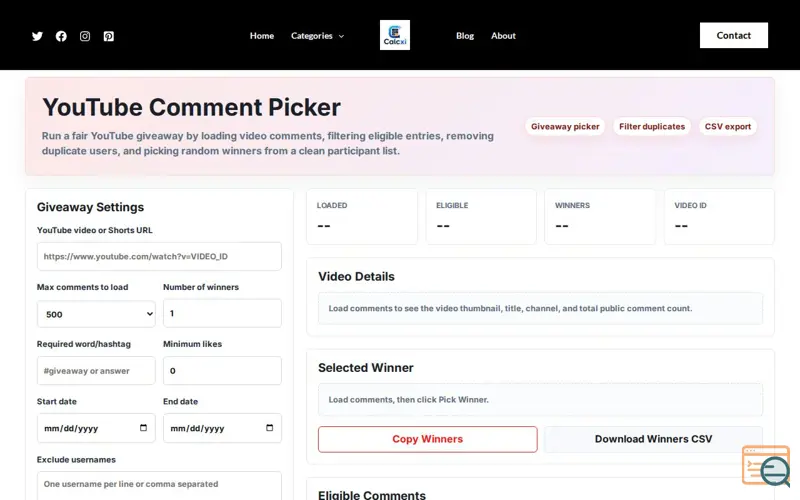The height and width of the screenshot is (500, 800).
Task: Click the Copy Winners button
Action: [x=428, y=439]
